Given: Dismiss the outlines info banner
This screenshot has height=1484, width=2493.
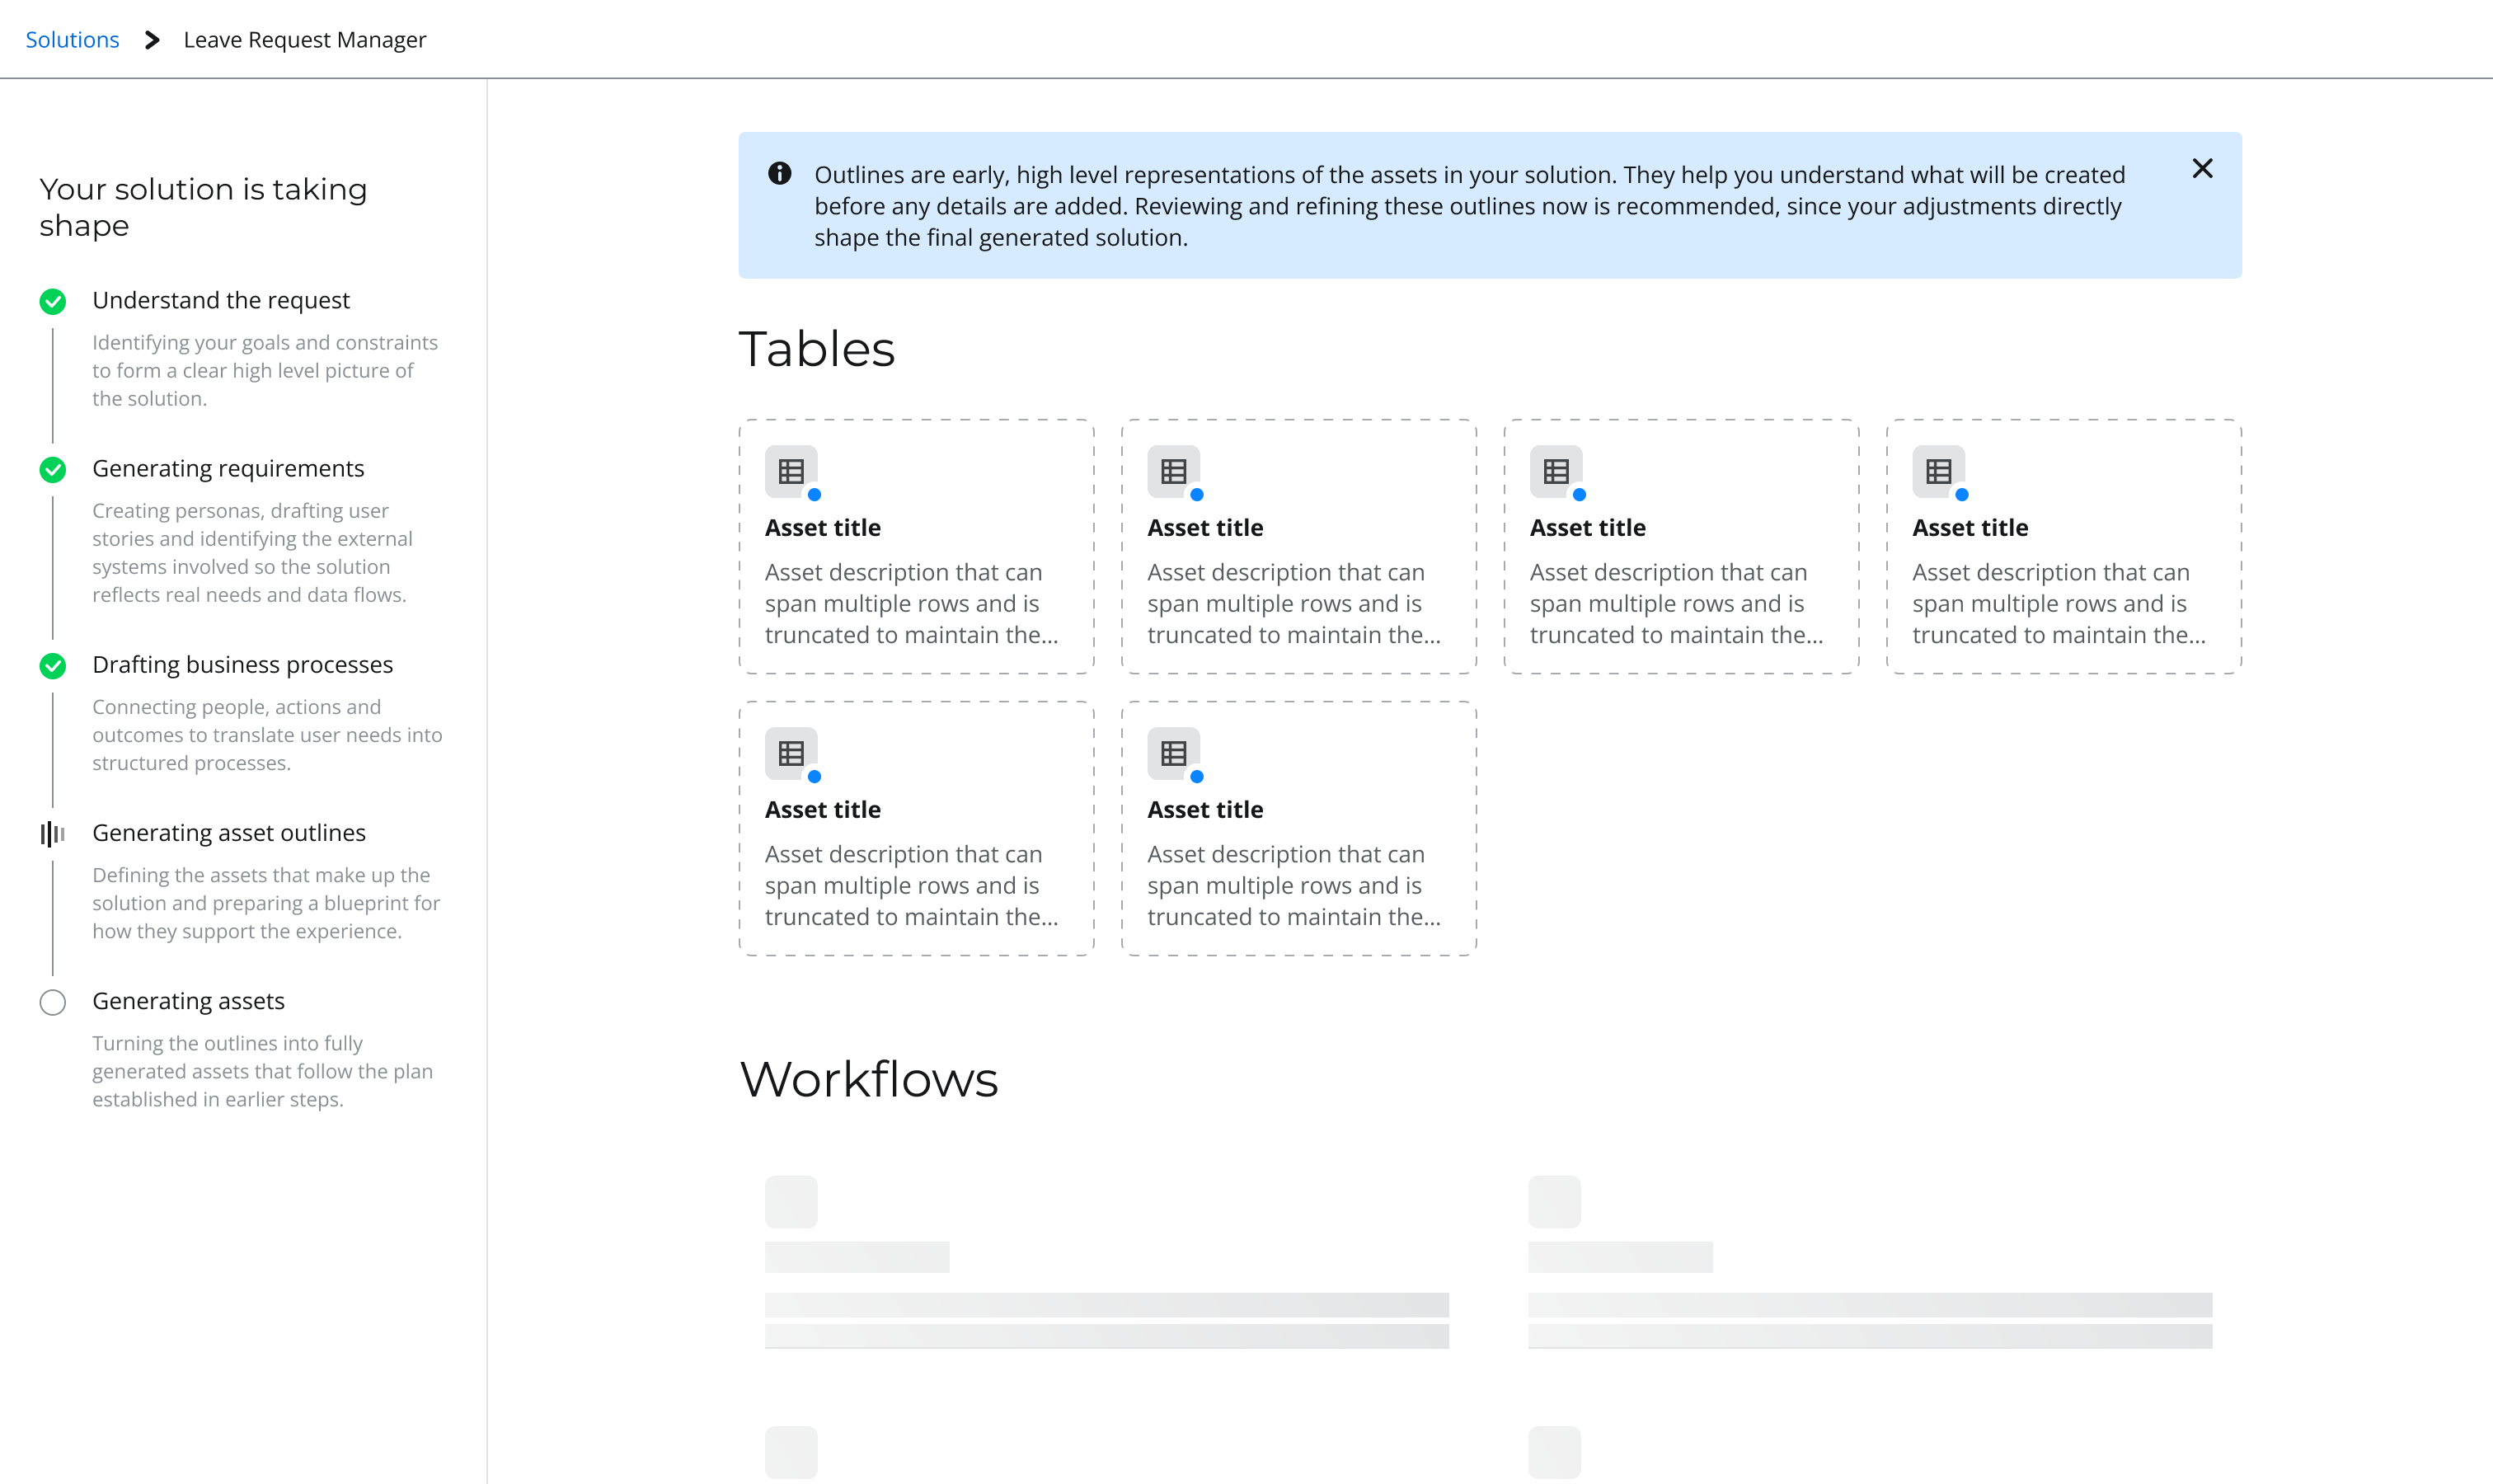Looking at the screenshot, I should (2202, 168).
